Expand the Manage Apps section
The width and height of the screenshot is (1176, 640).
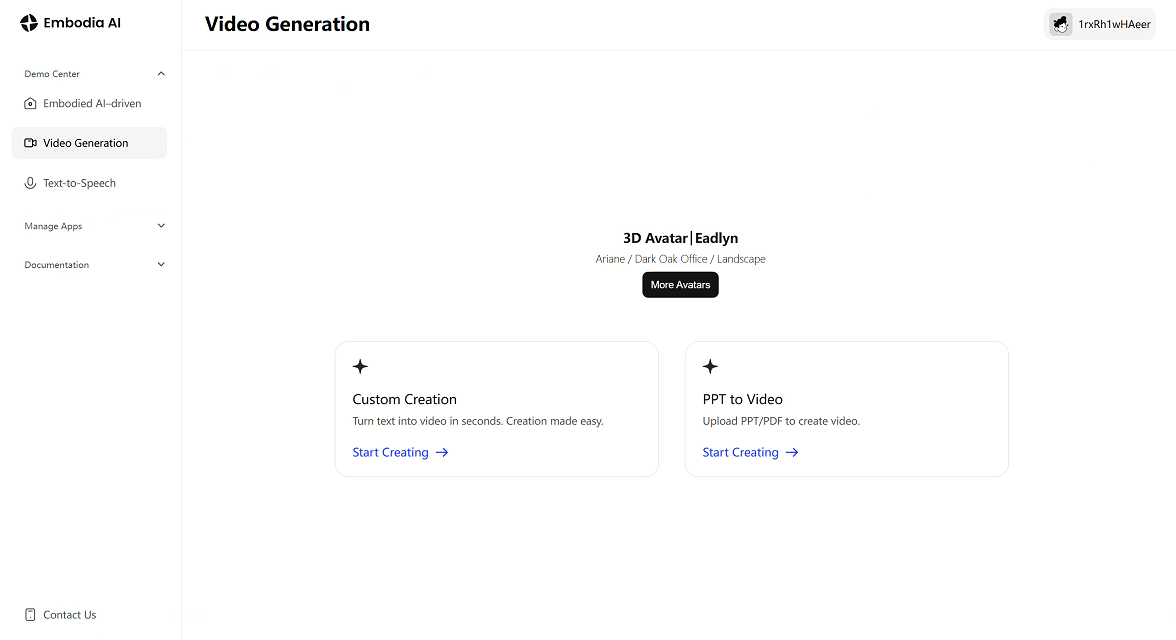(x=161, y=226)
